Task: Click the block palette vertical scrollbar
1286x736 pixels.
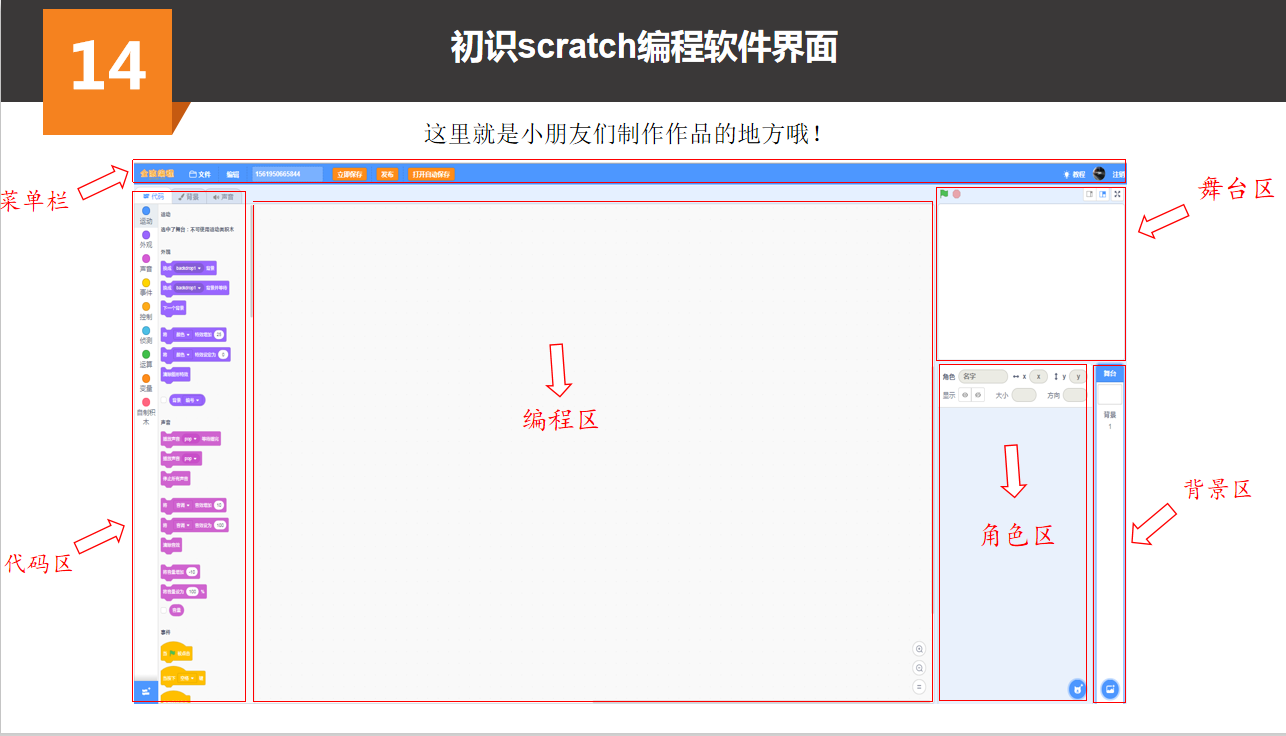Action: tap(251, 261)
